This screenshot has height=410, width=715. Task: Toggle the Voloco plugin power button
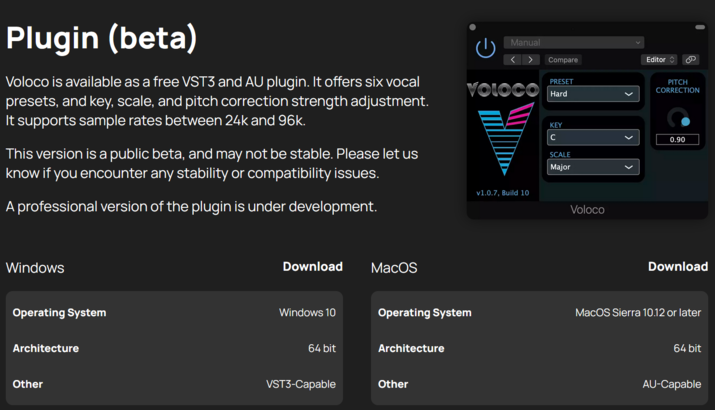(486, 49)
